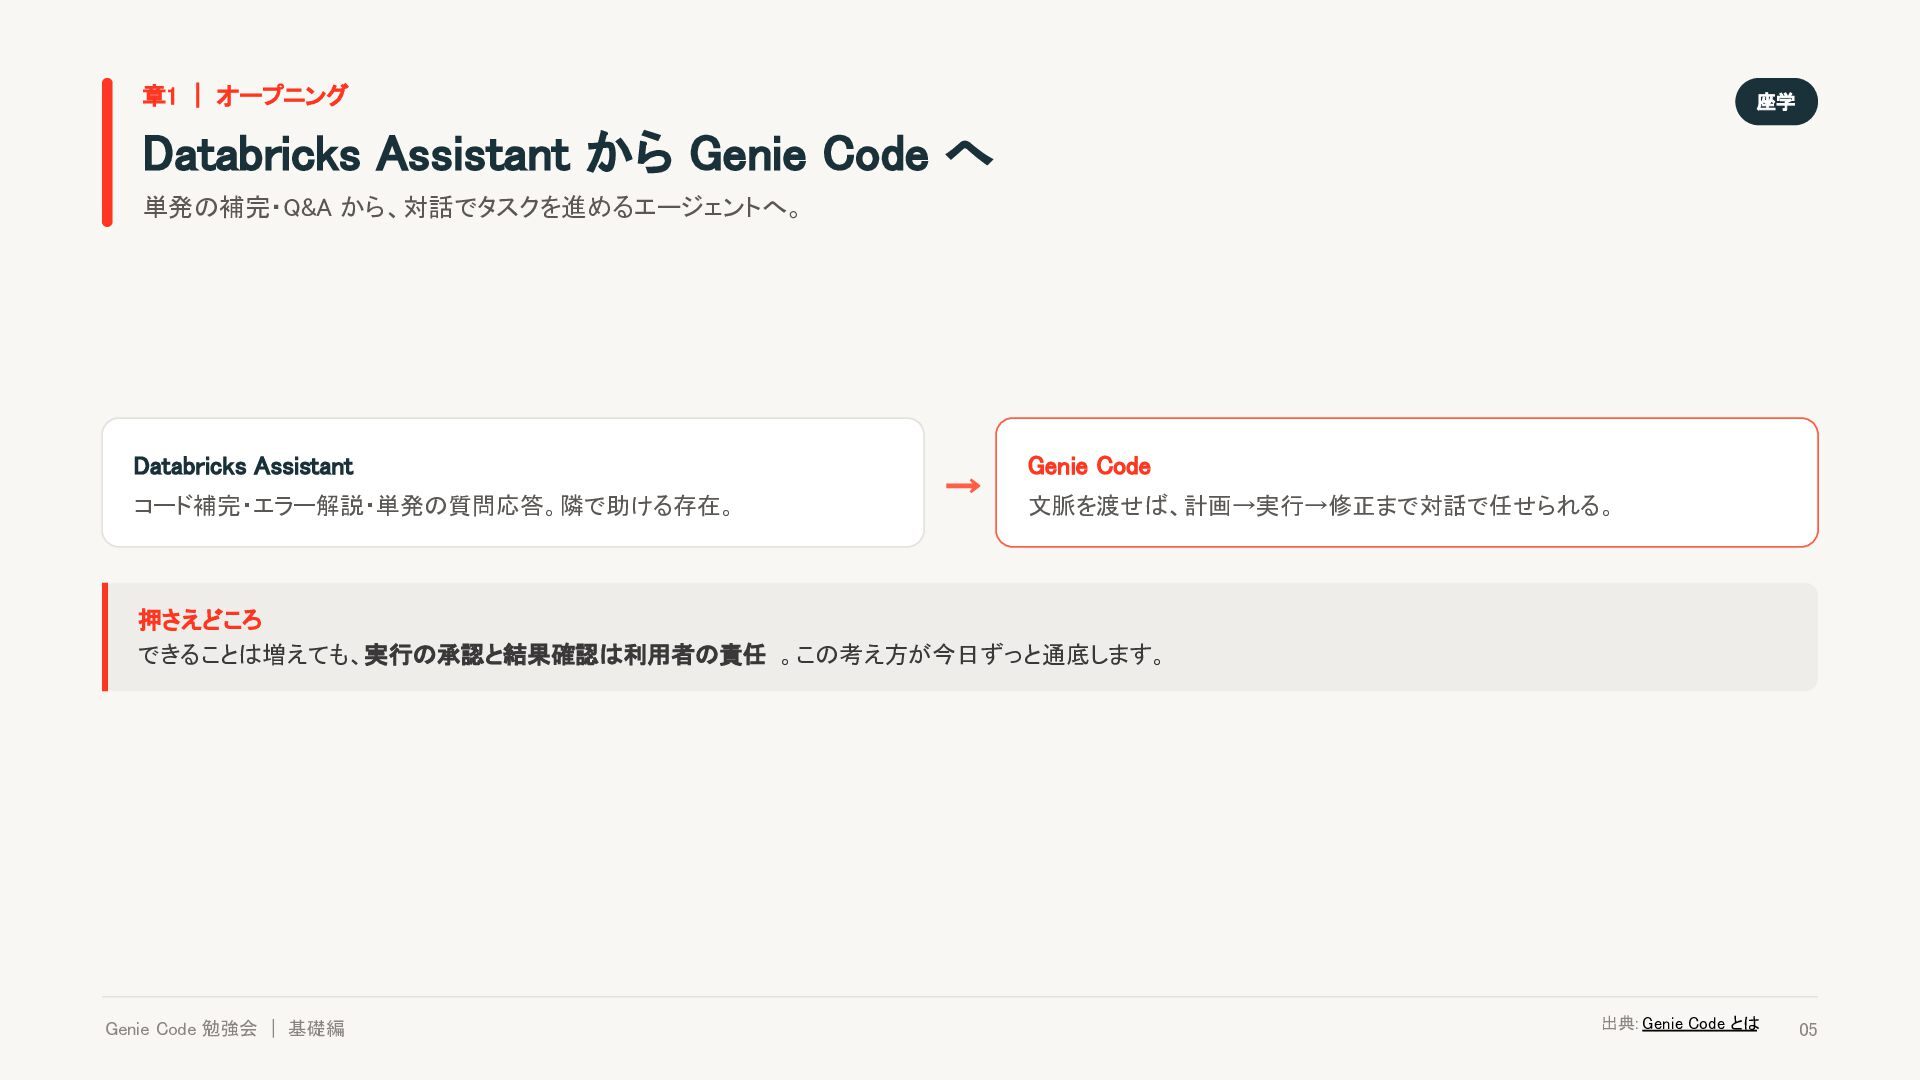This screenshot has height=1080, width=1920.
Task: Click the text 'この考え方が今日ずっと通底します'
Action: click(972, 655)
